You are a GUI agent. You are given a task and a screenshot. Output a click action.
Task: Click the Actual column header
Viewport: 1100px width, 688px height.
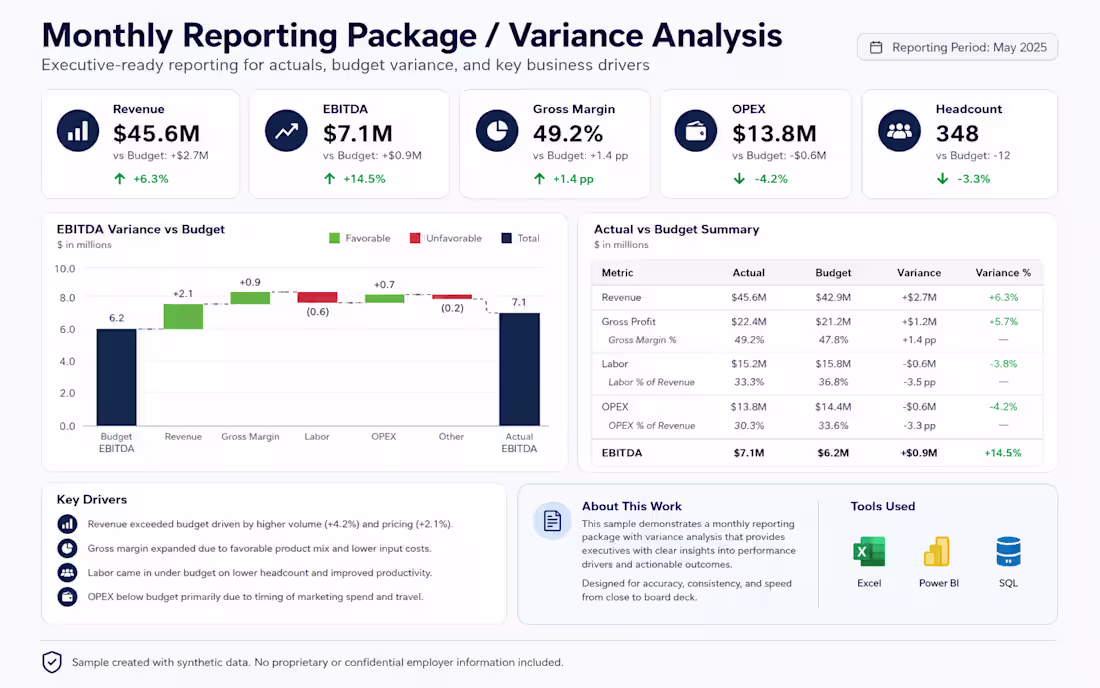(x=749, y=273)
